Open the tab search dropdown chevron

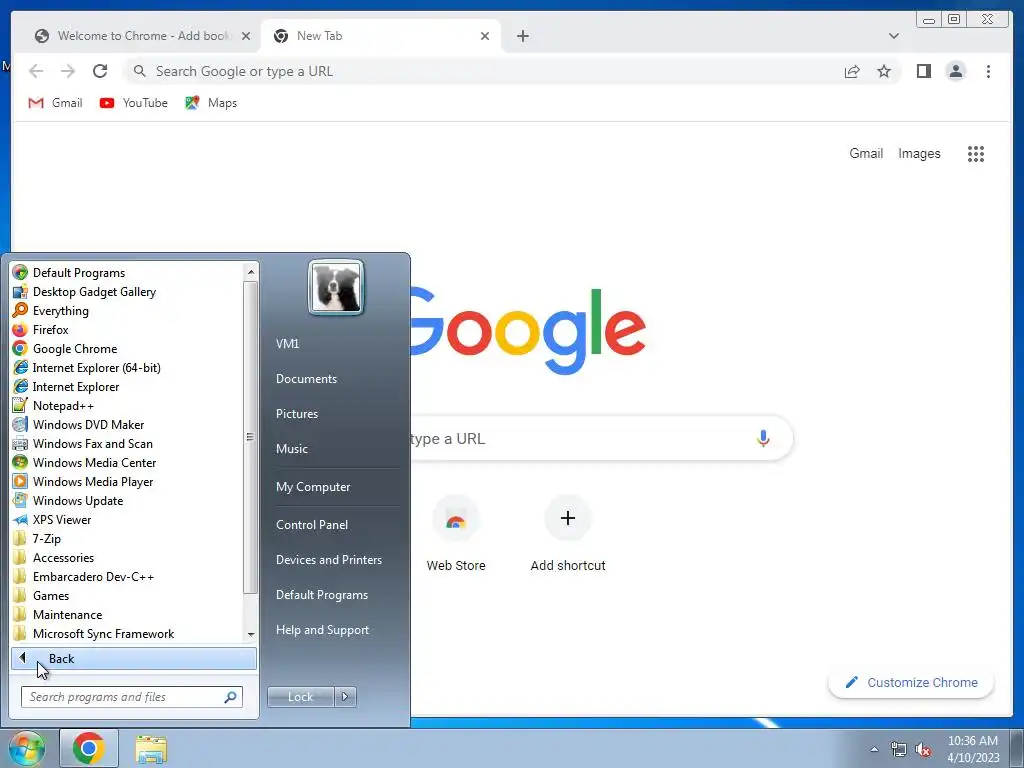[x=893, y=36]
